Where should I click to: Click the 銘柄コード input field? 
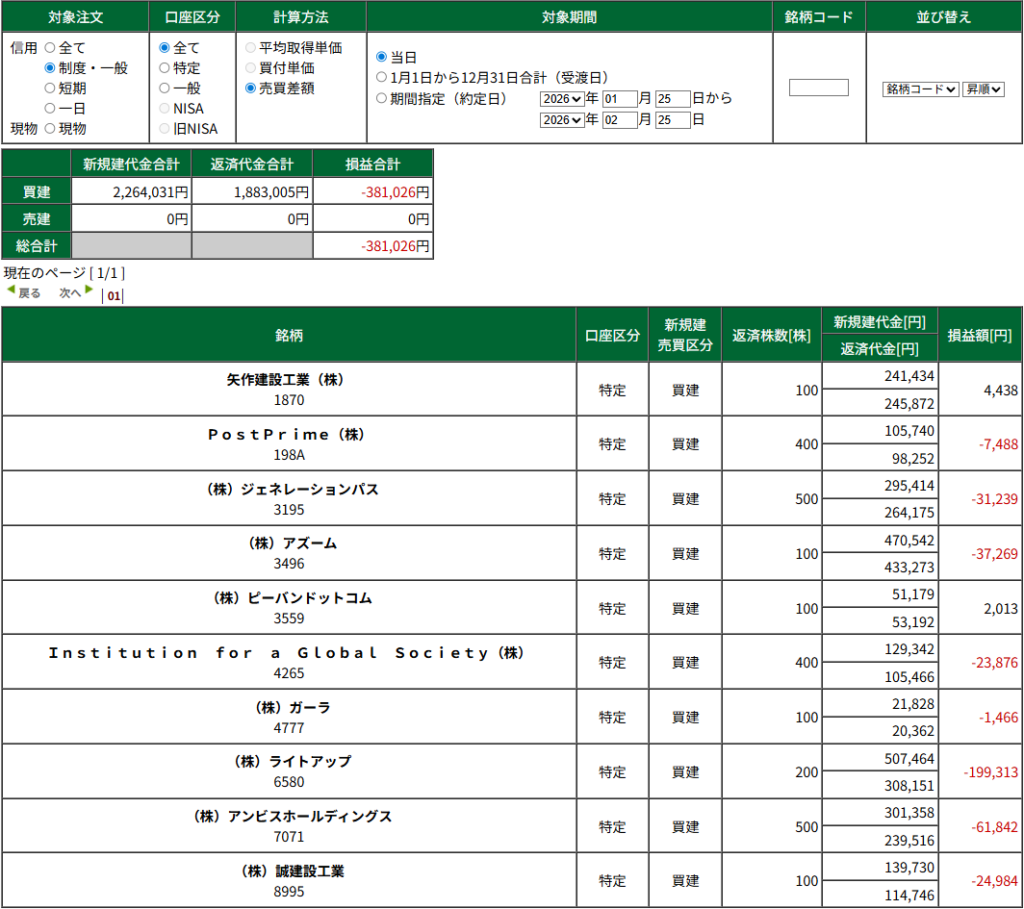(x=818, y=88)
